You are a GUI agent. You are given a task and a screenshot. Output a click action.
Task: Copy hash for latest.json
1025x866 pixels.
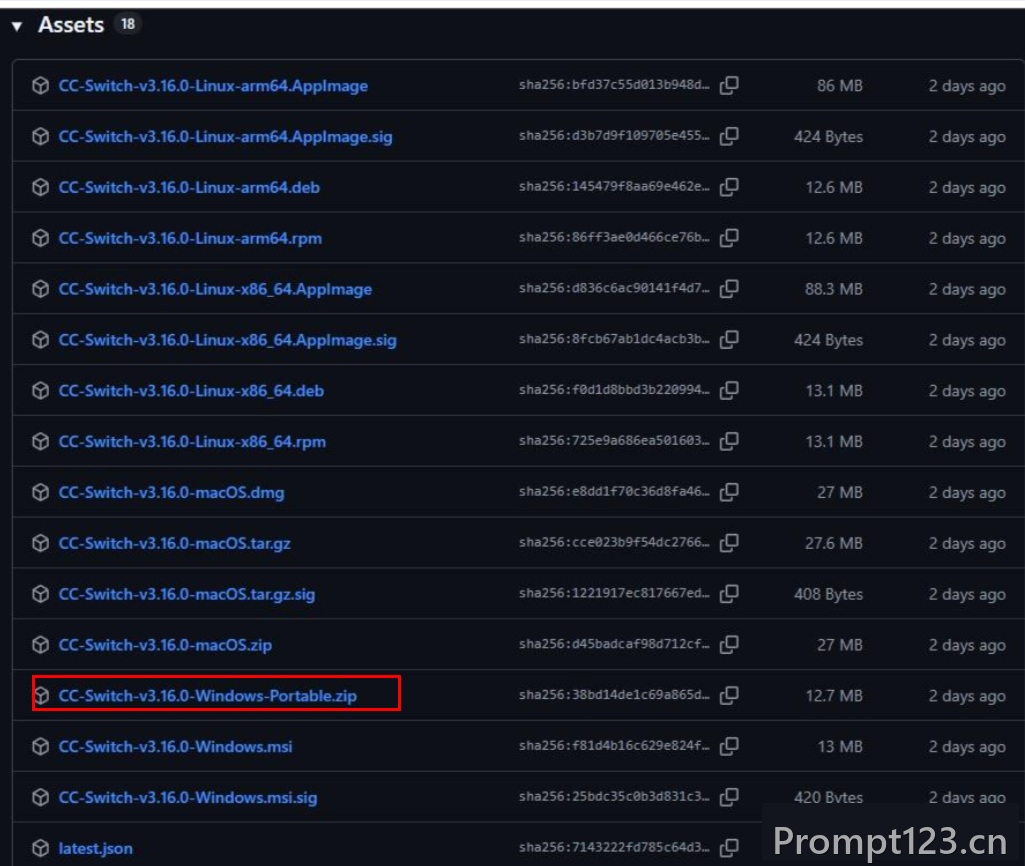729,848
